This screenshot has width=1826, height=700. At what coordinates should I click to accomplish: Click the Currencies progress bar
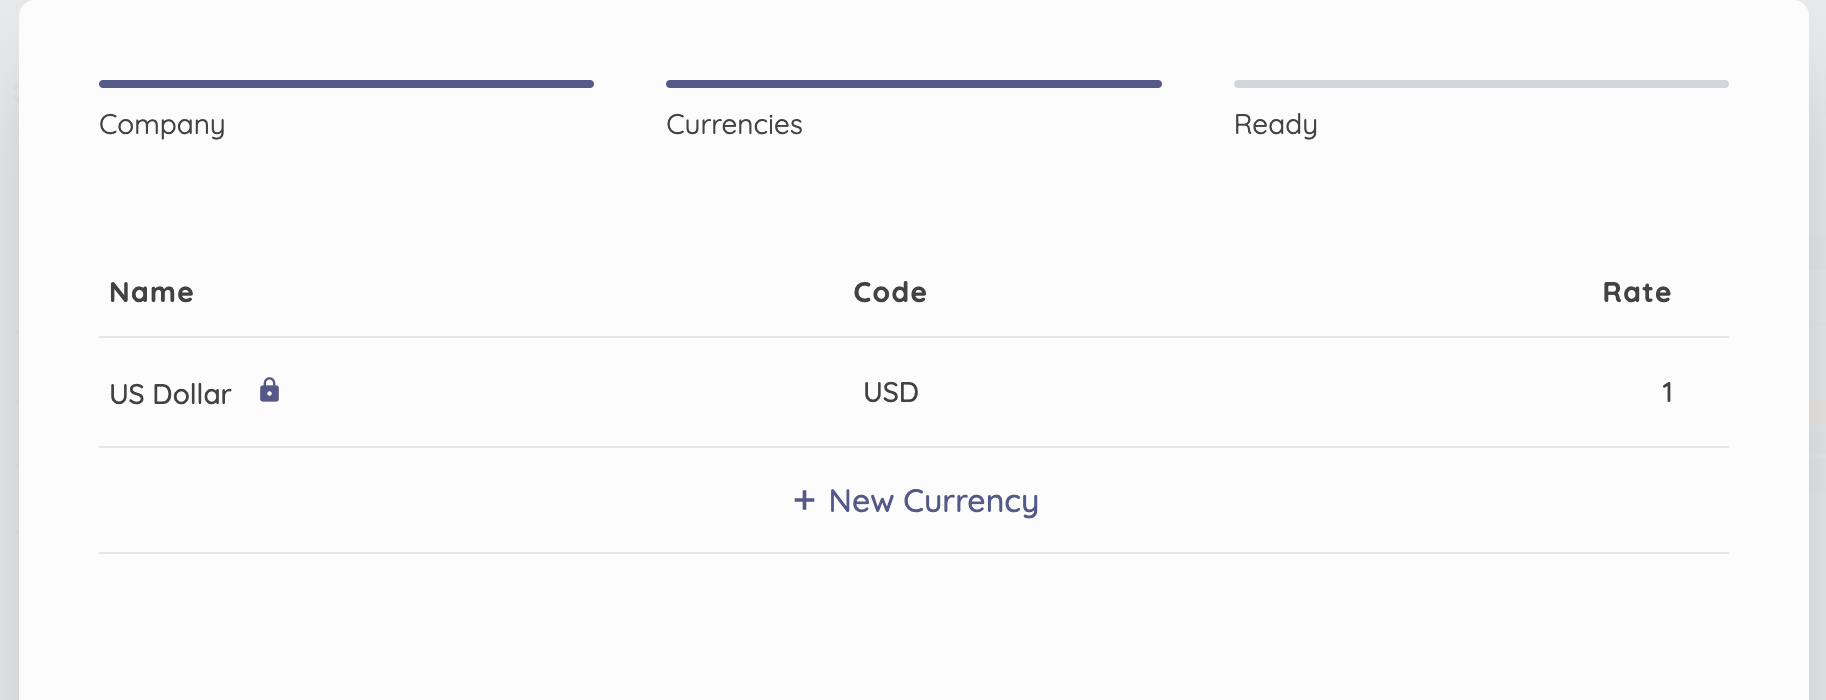tap(914, 84)
